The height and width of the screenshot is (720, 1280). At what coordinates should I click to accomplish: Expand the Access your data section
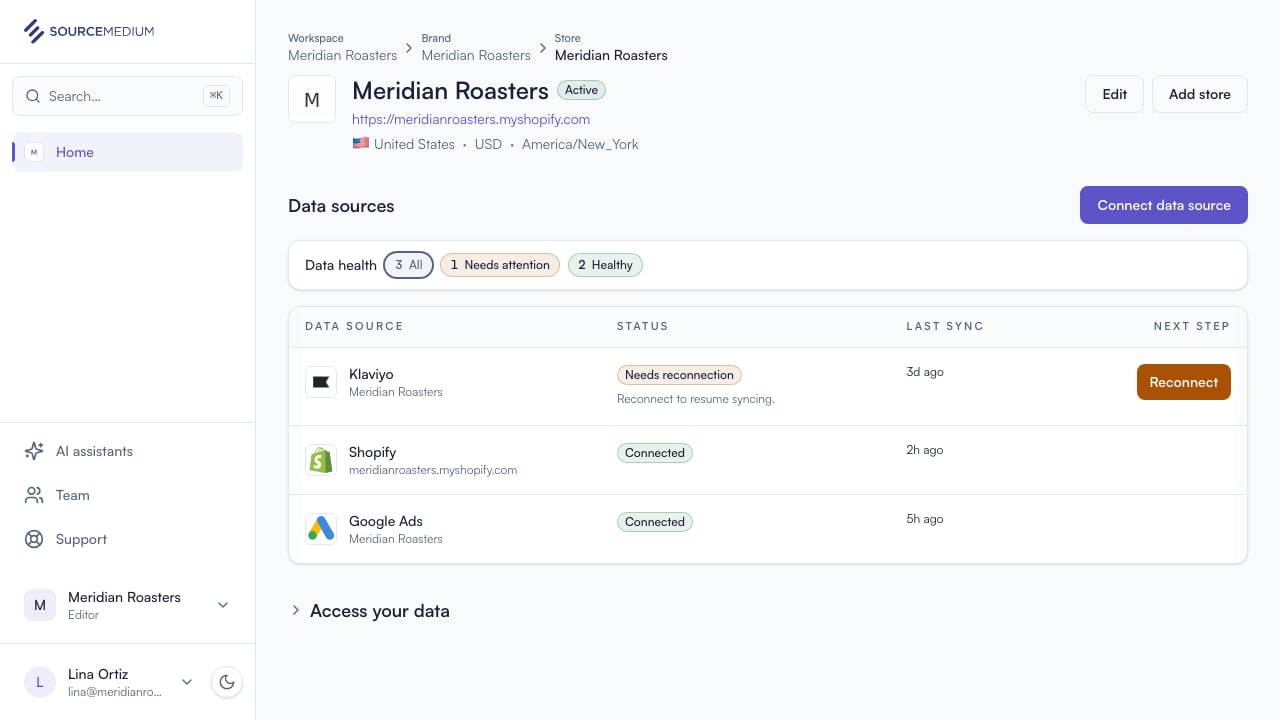(x=370, y=611)
